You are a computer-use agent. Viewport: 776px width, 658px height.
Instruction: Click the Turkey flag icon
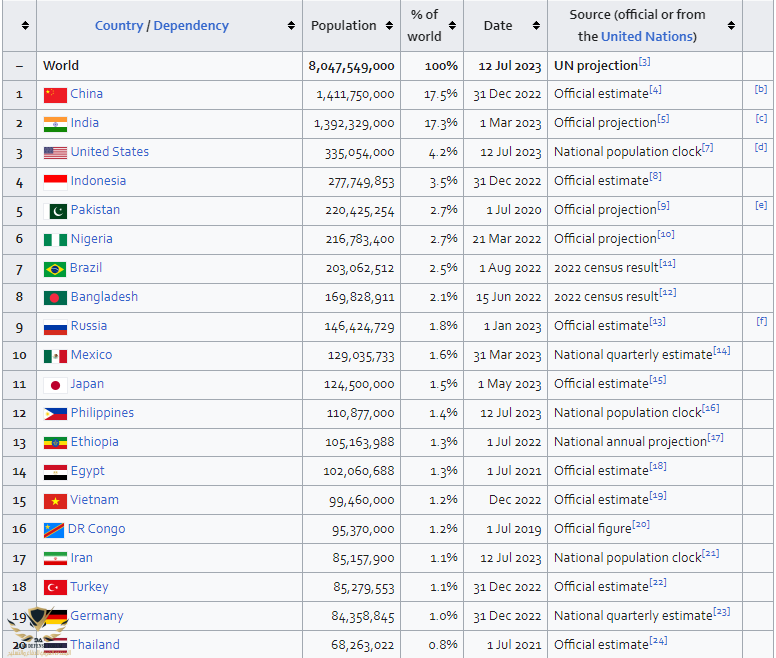coord(55,588)
